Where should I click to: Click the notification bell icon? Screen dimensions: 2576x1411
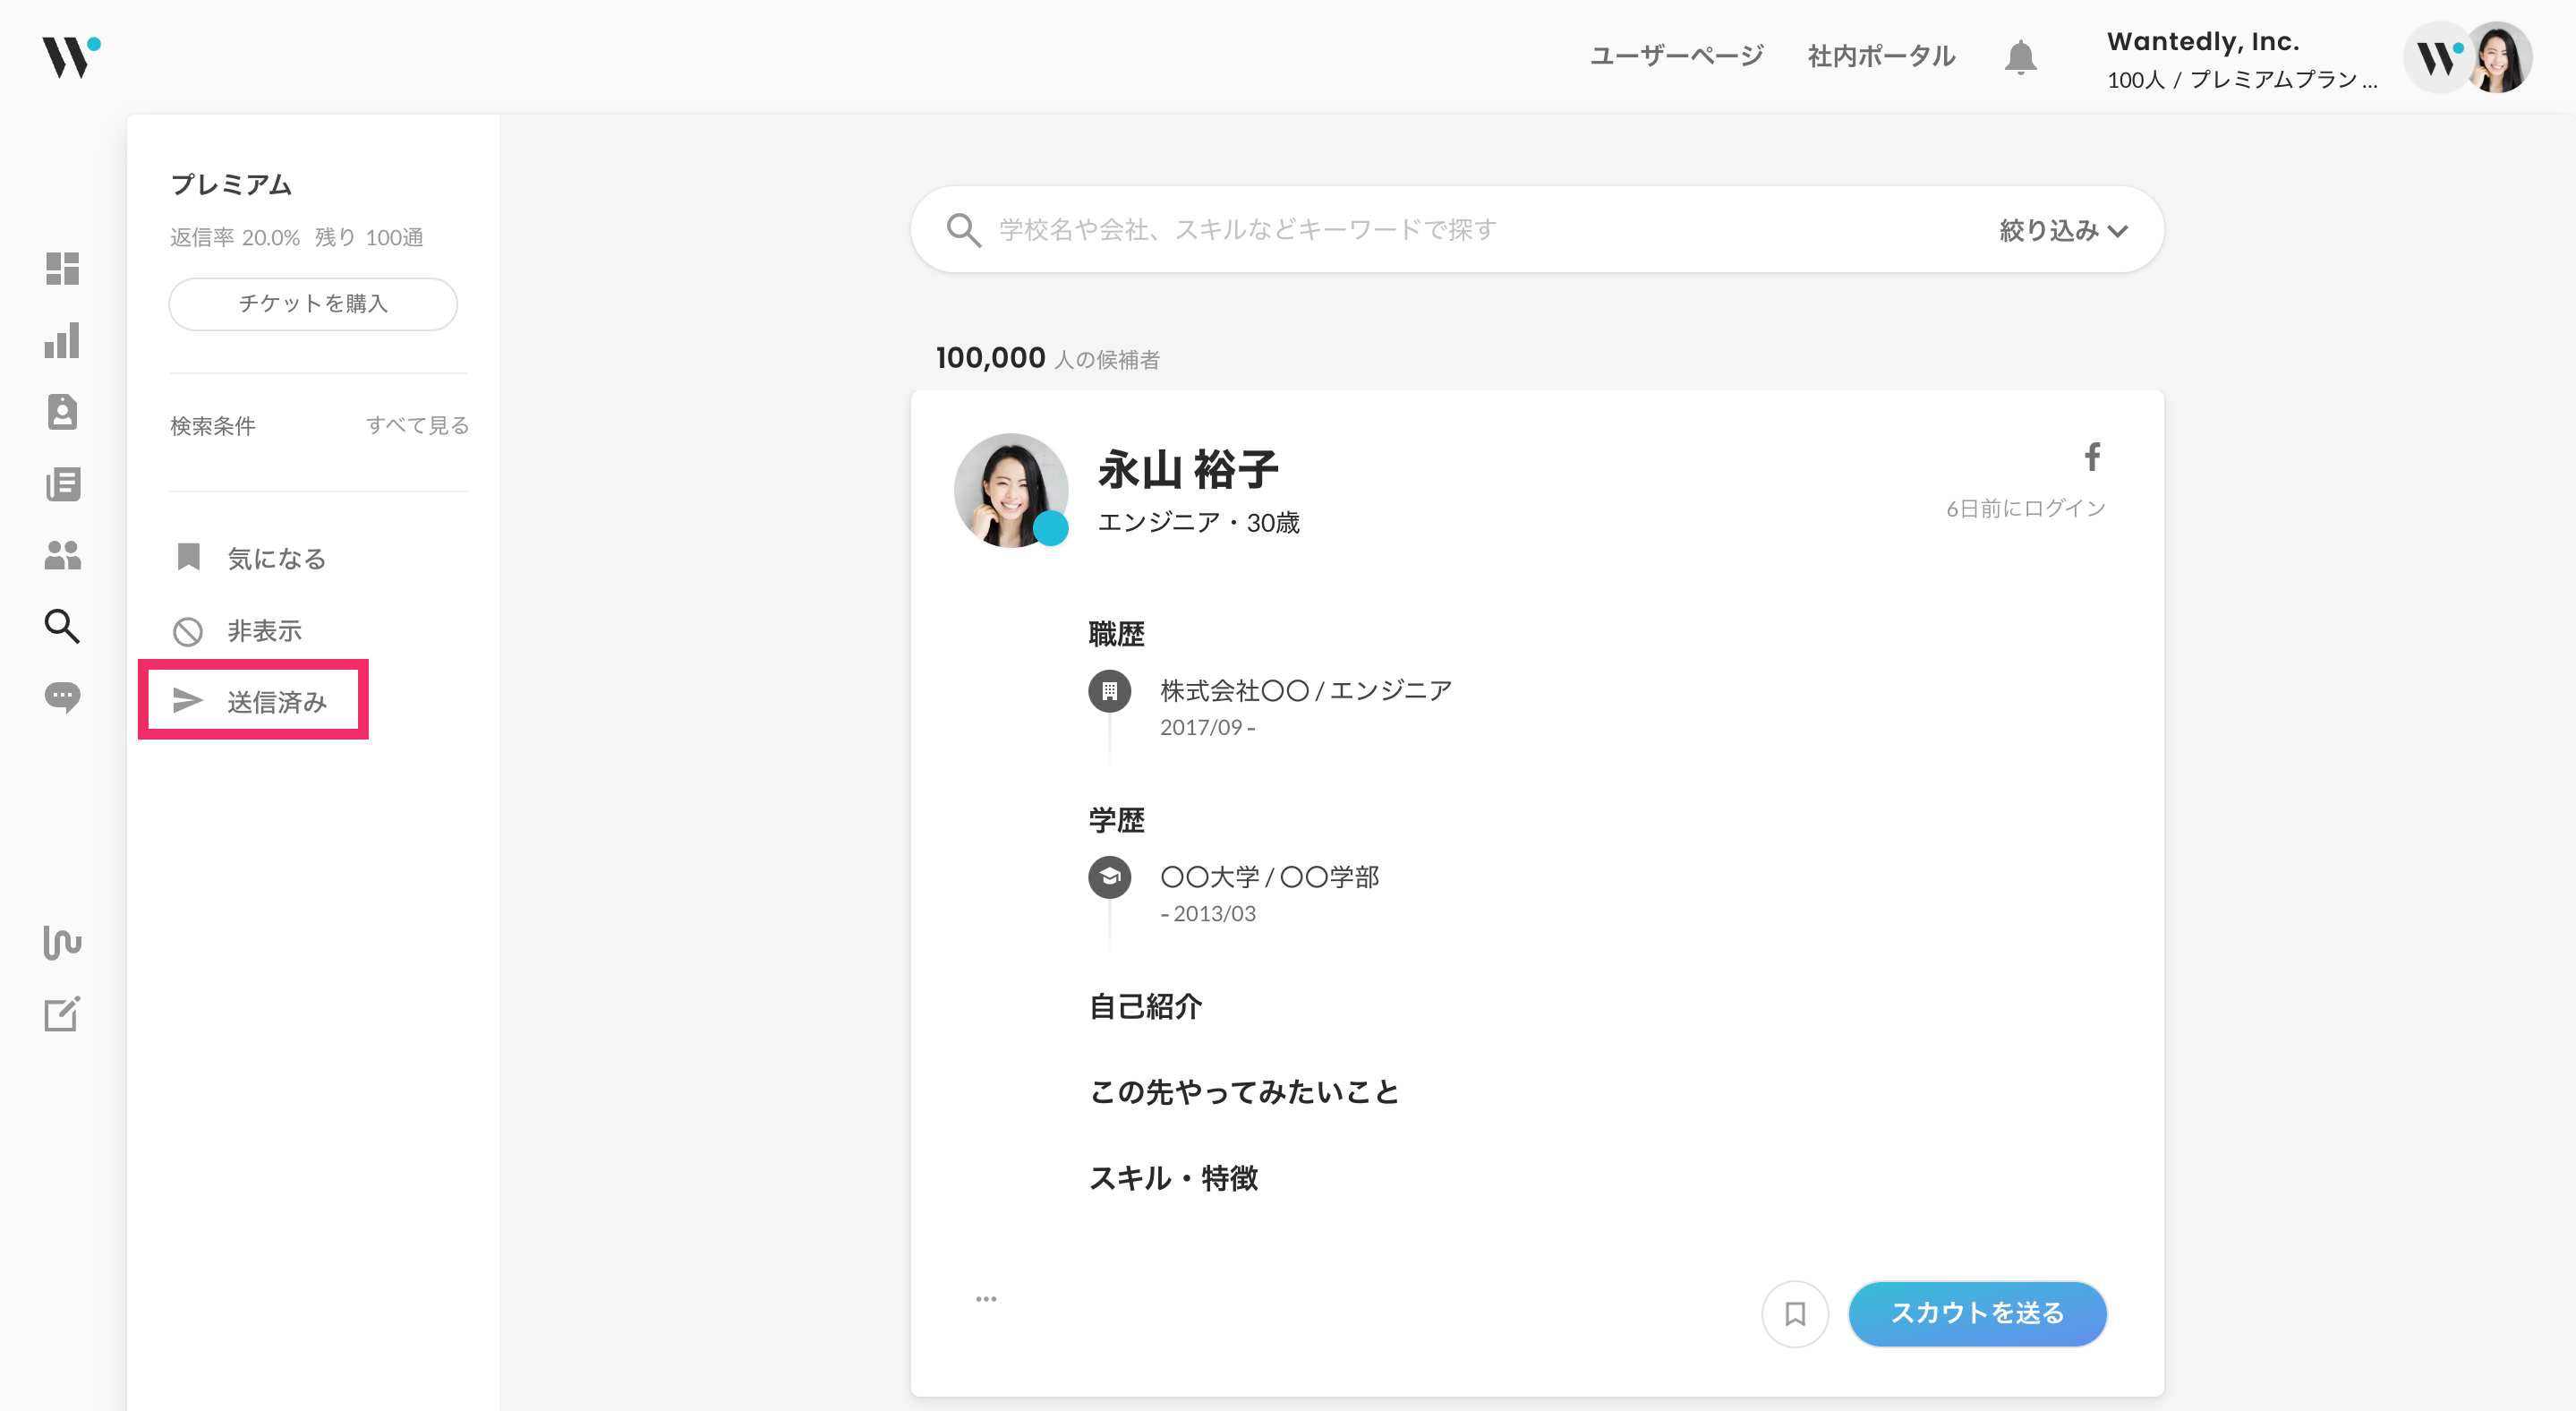click(x=2020, y=57)
